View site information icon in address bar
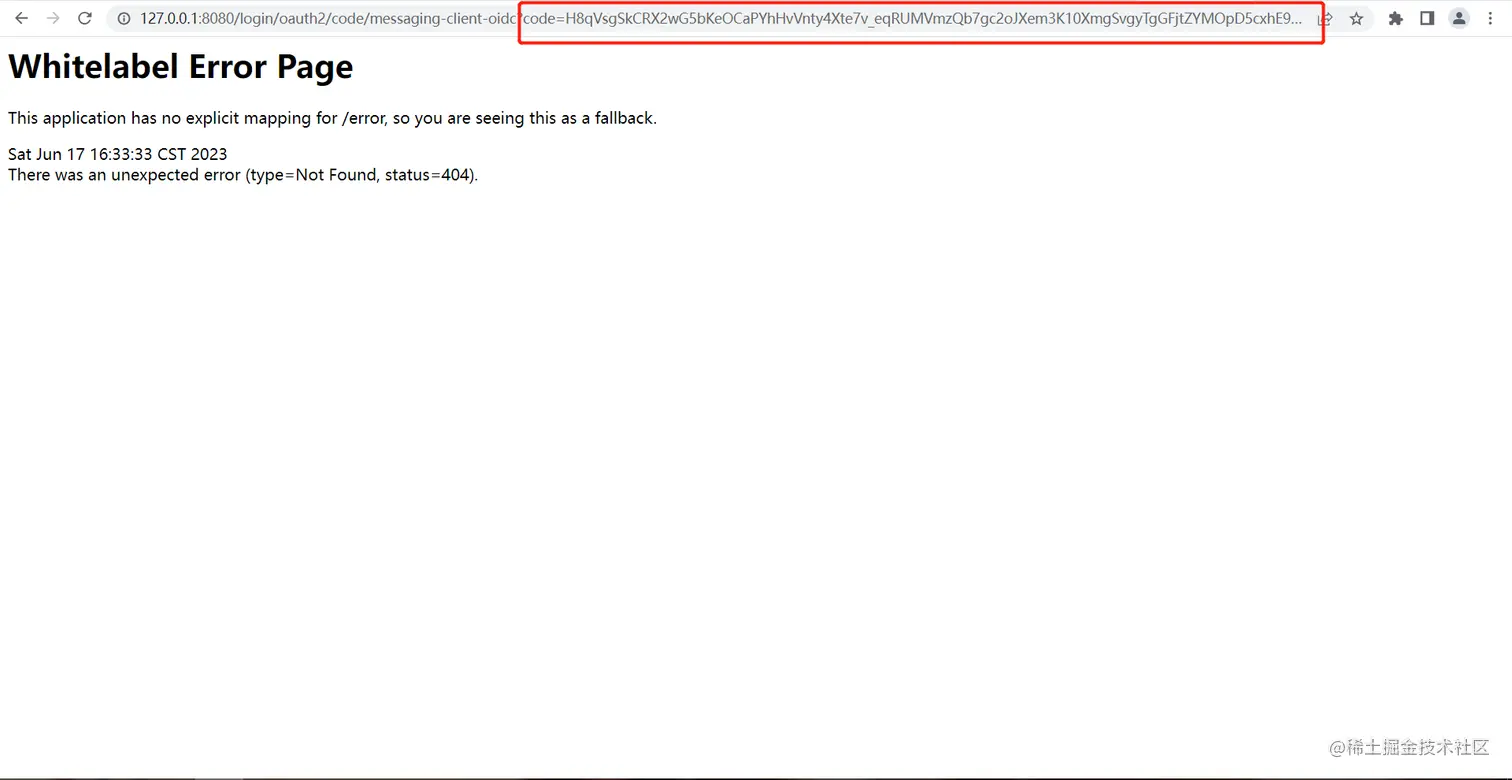The width and height of the screenshot is (1512, 780). click(x=122, y=18)
